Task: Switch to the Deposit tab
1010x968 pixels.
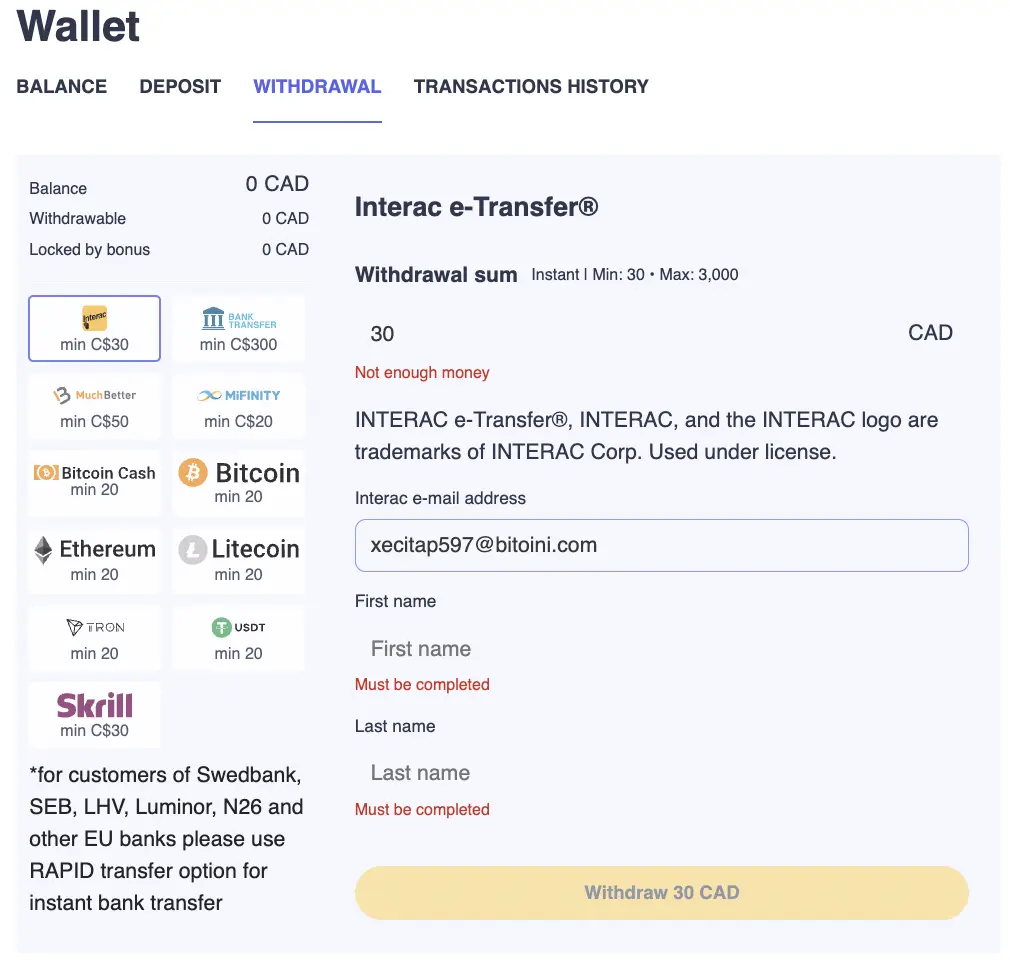Action: coord(180,87)
